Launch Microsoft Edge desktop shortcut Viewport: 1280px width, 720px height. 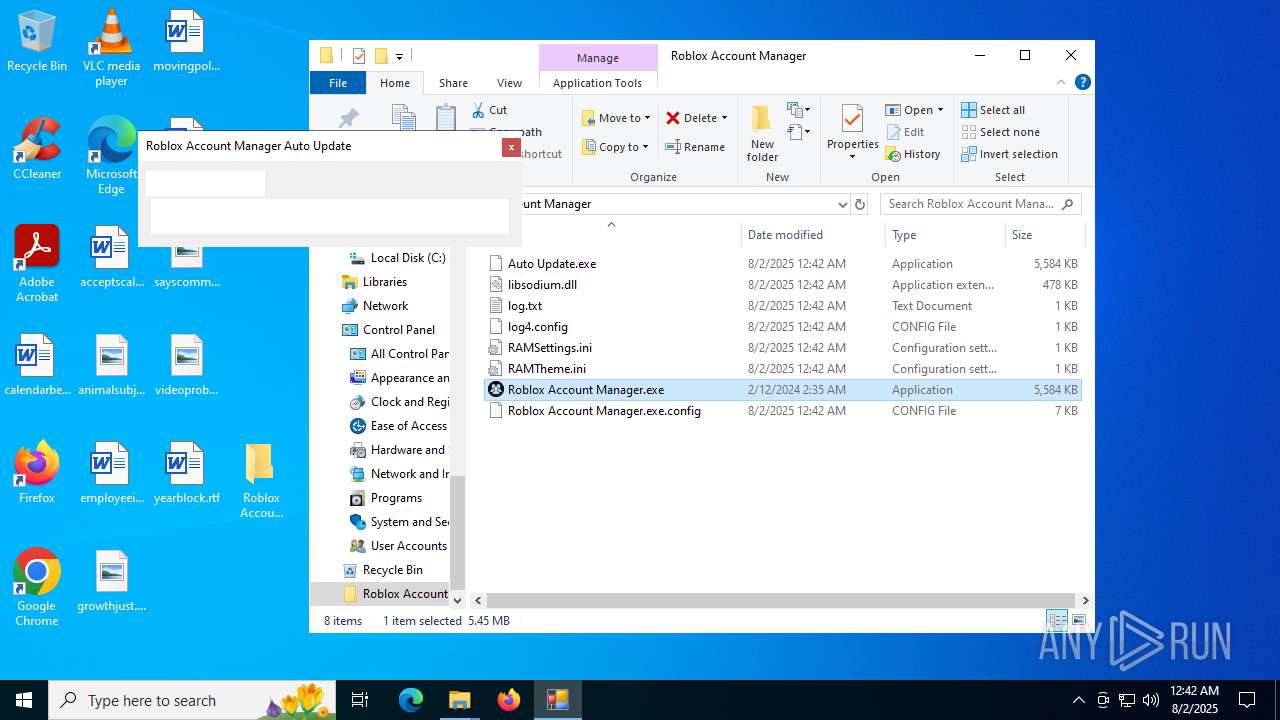[111, 156]
